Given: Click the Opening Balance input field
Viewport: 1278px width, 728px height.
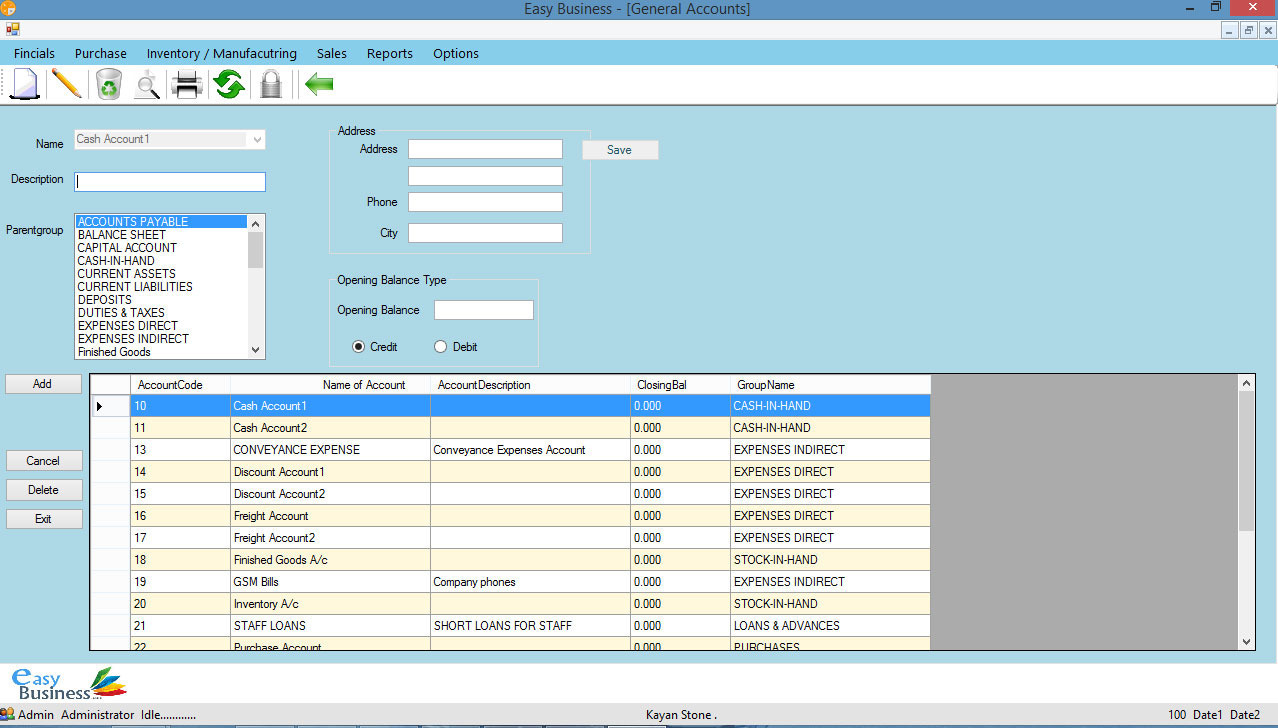Looking at the screenshot, I should [483, 310].
